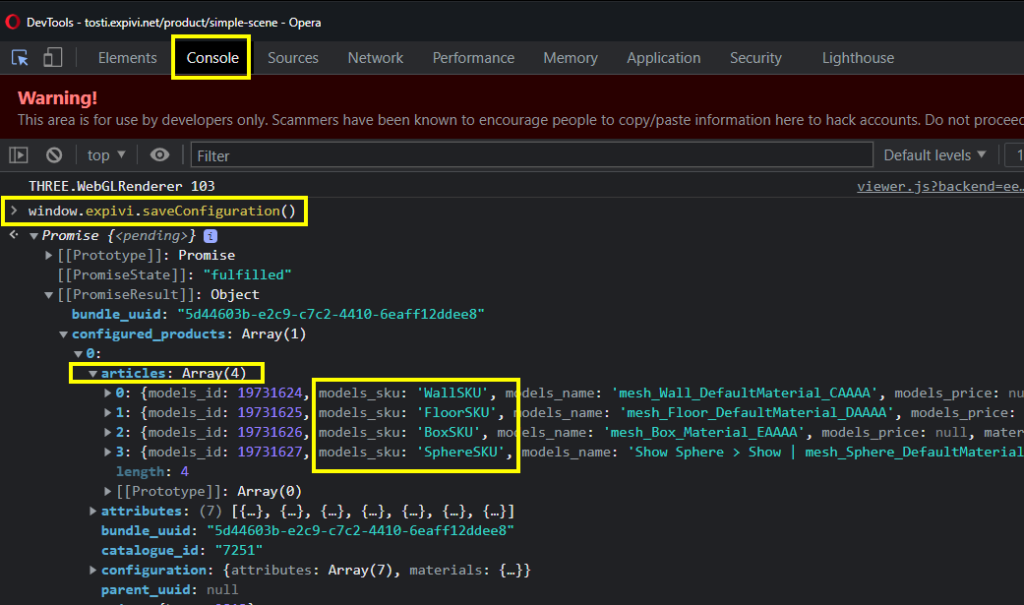The image size is (1024, 605).
Task: Open the Default levels dropdown
Action: (x=931, y=154)
